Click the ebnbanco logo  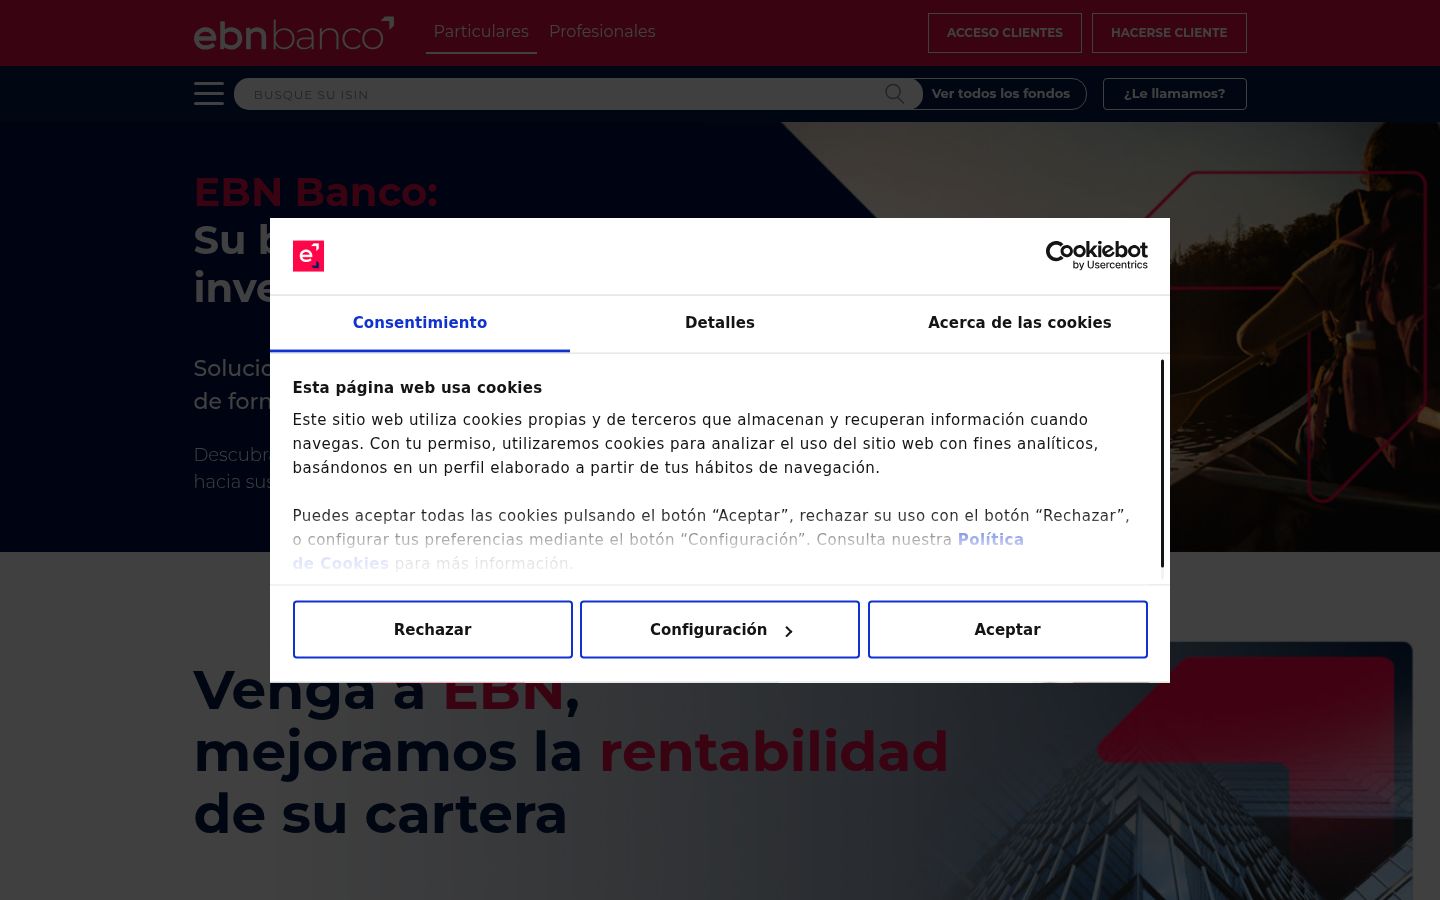tap(294, 33)
